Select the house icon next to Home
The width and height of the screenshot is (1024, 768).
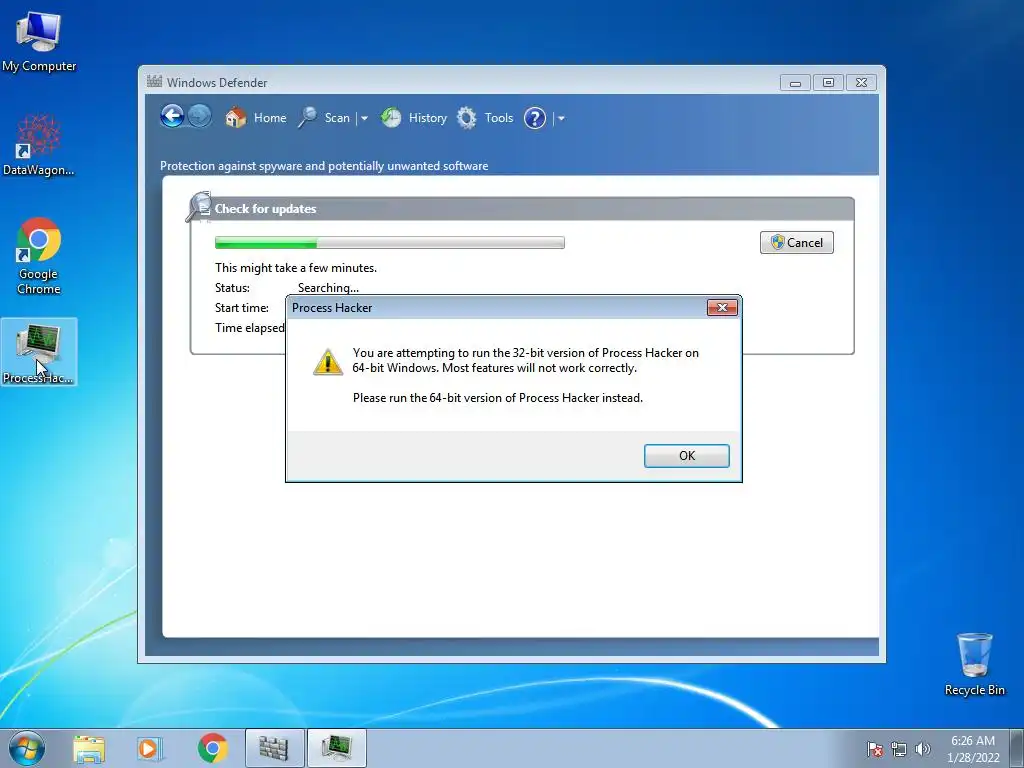(x=236, y=118)
